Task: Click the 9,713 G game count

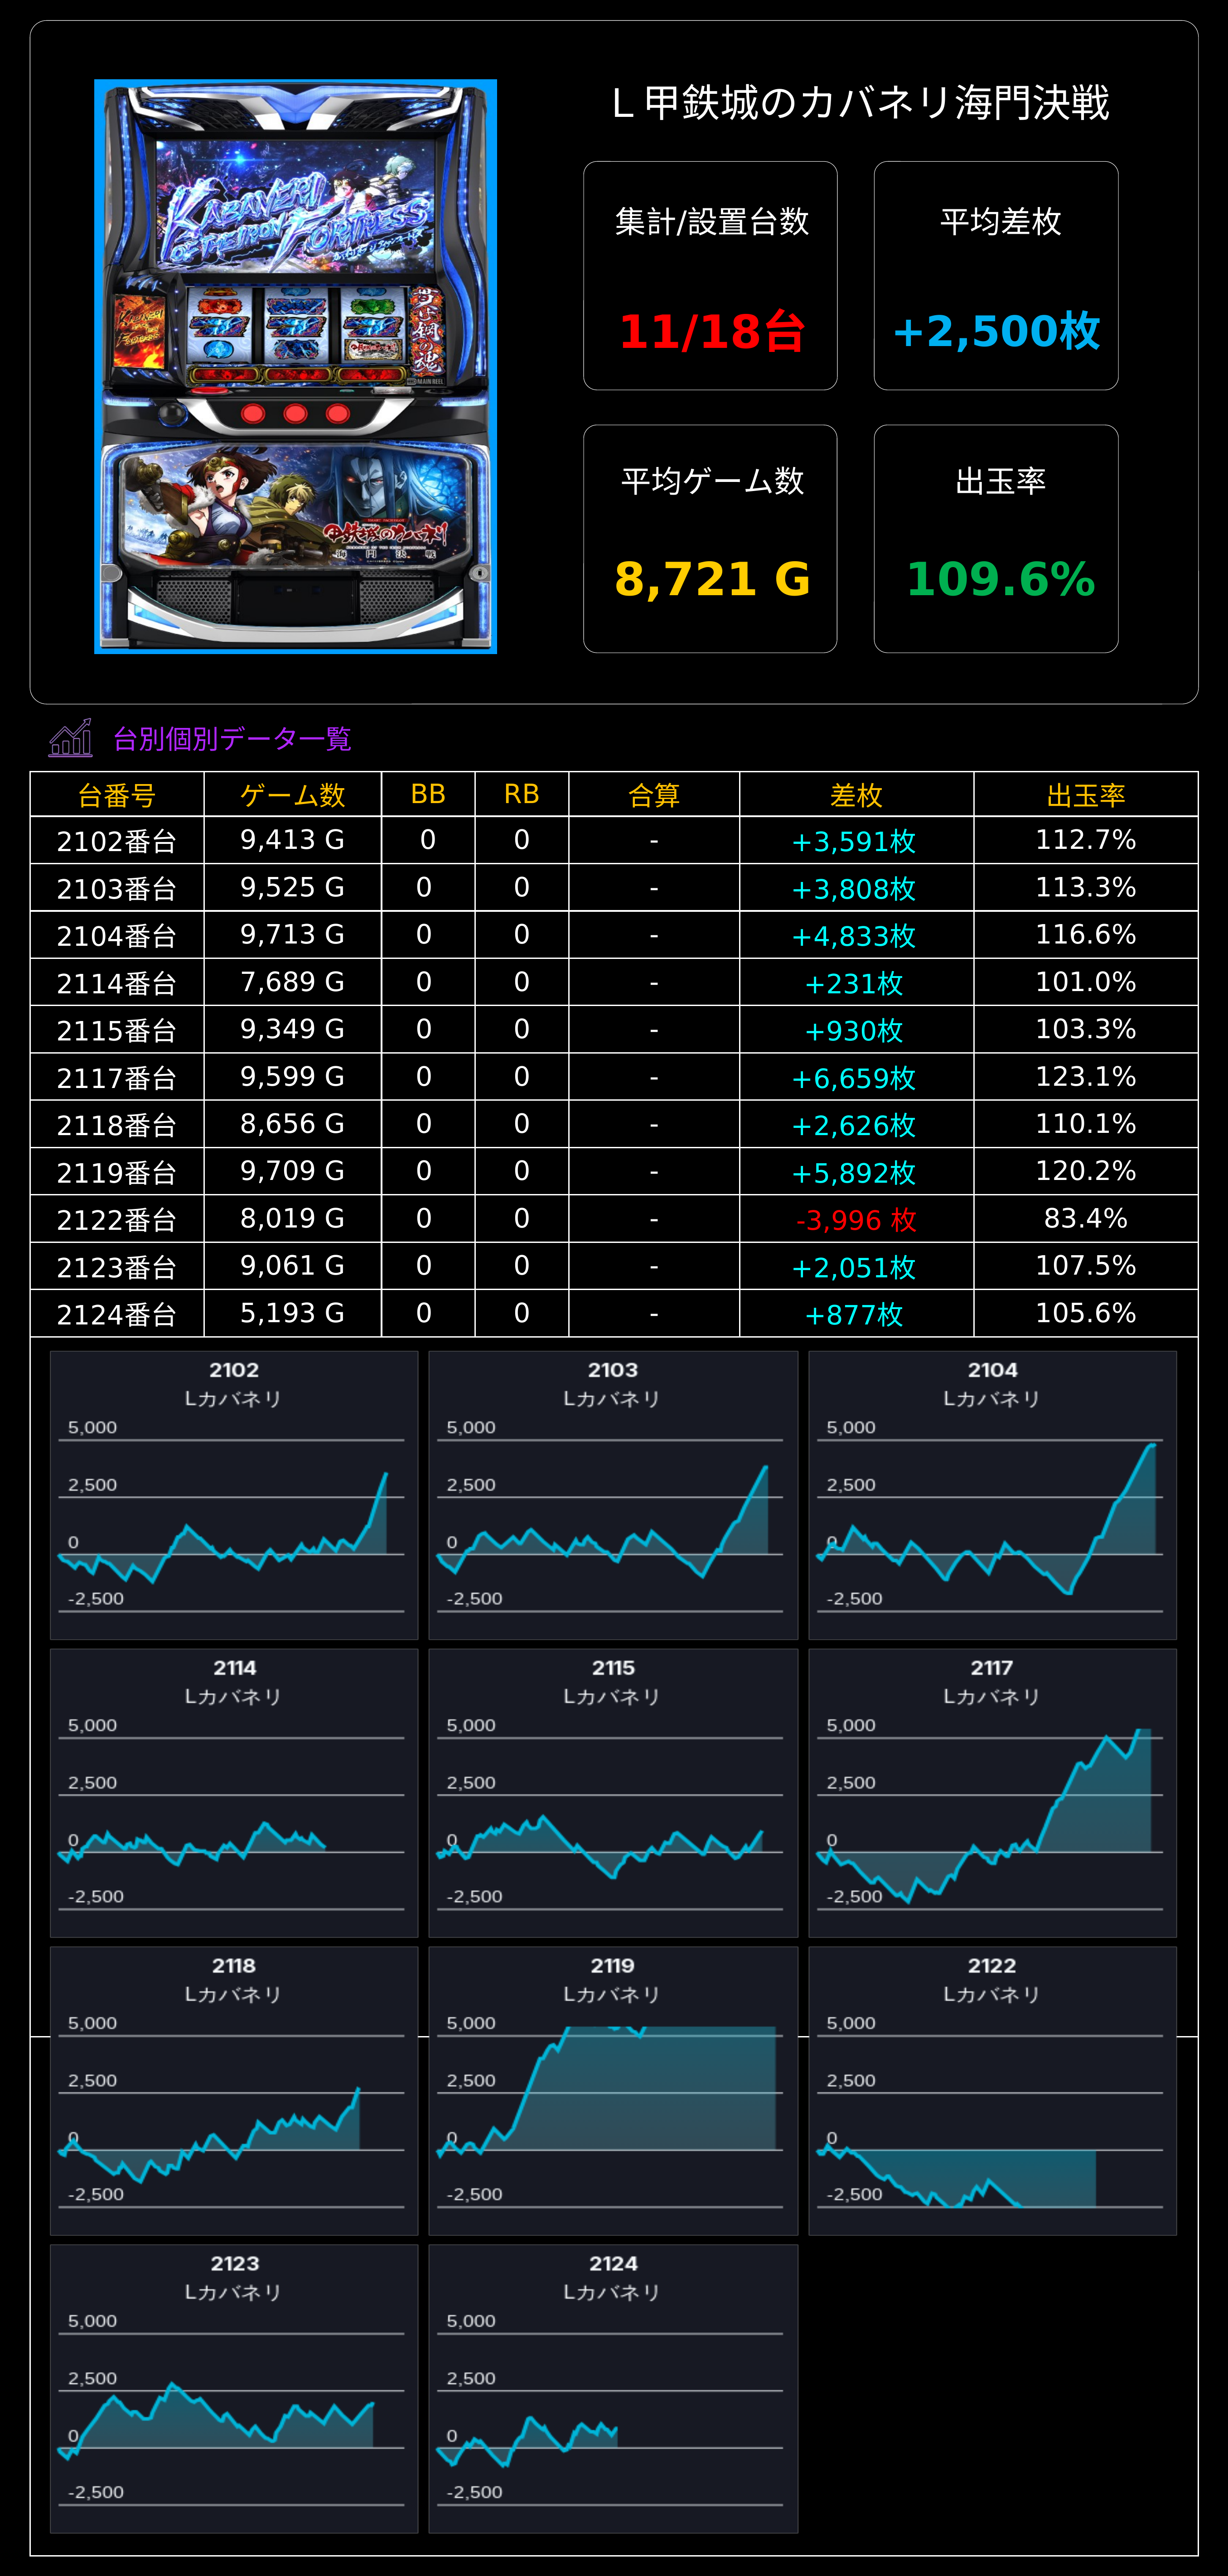Action: (x=292, y=934)
